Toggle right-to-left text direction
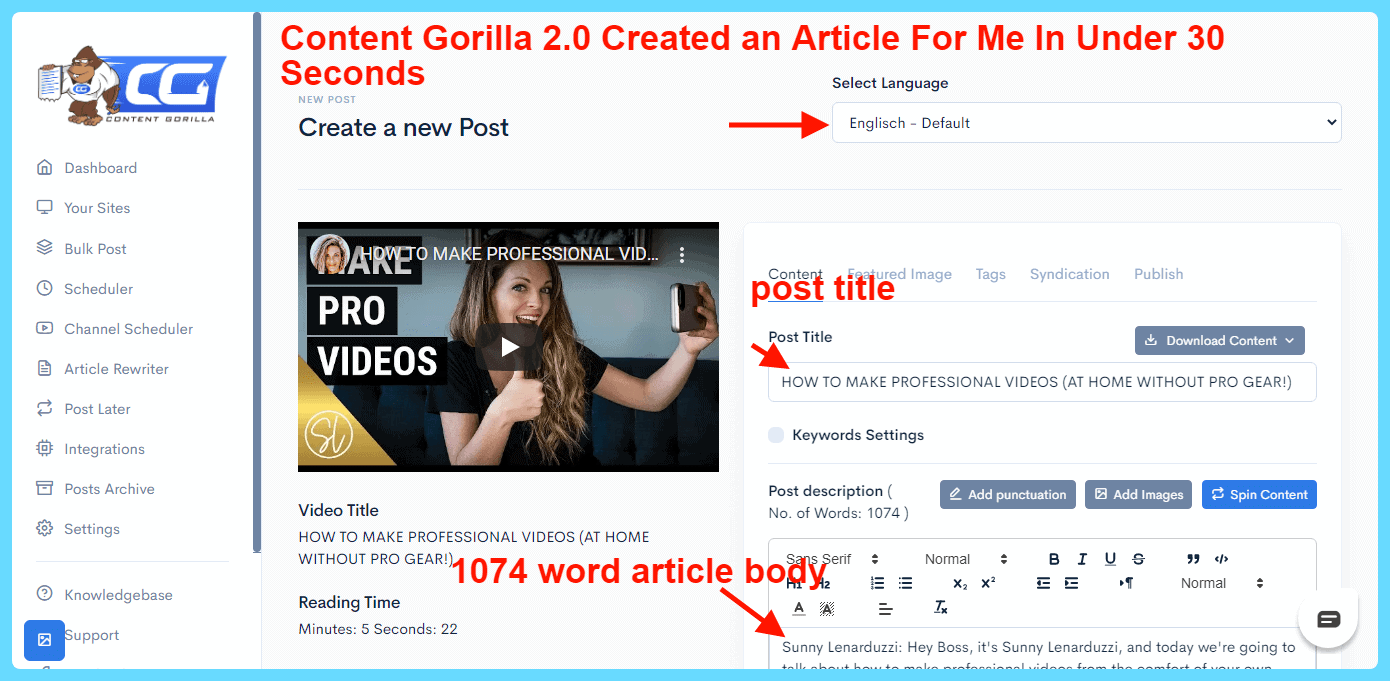The image size is (1390, 681). (x=1126, y=583)
